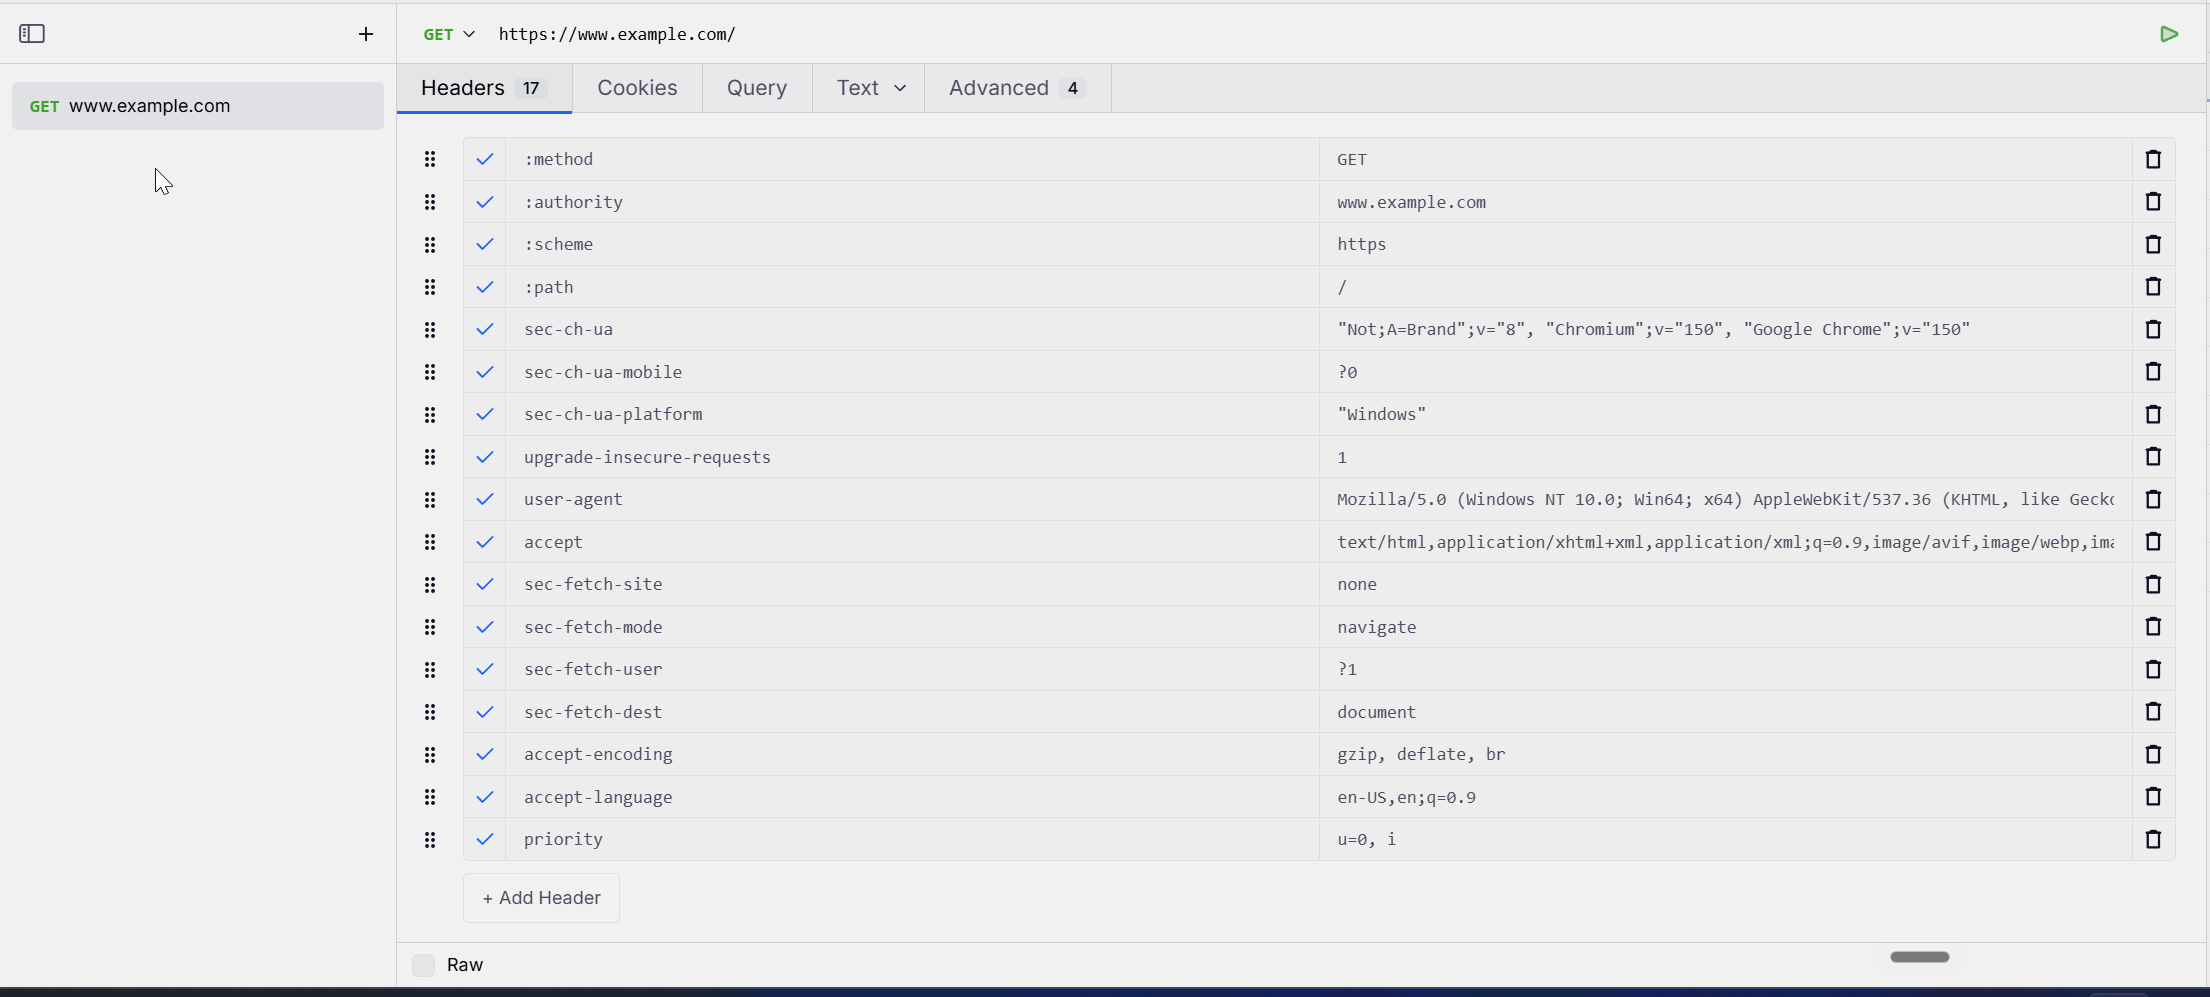Click the 'sec-fetch-site' header name
The image size is (2210, 997).
(x=593, y=584)
